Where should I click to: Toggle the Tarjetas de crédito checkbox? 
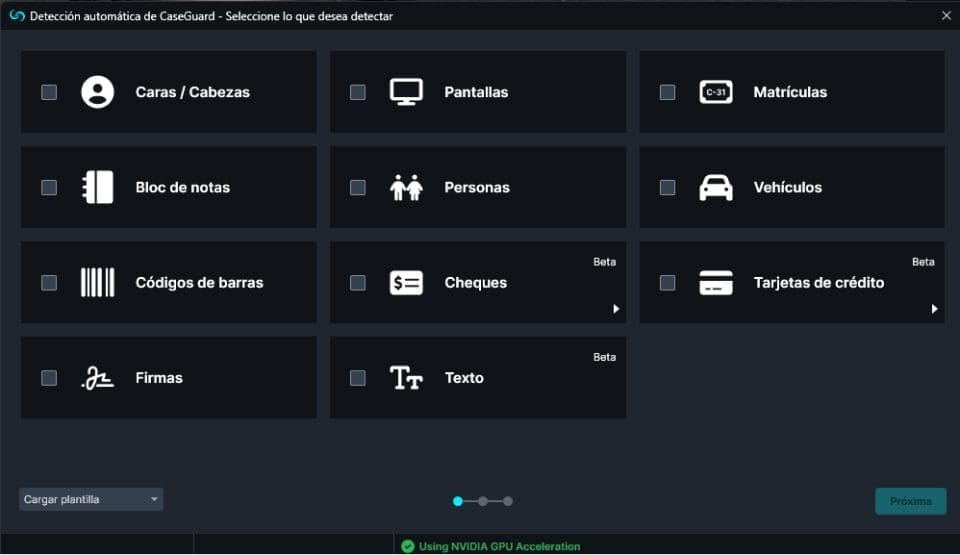(x=667, y=282)
